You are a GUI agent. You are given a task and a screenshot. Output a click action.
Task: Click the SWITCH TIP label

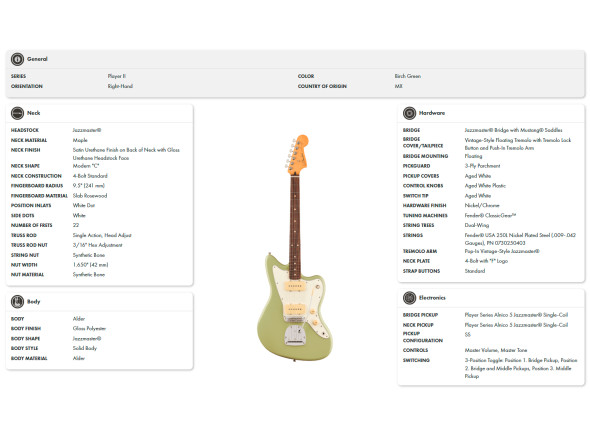point(416,196)
